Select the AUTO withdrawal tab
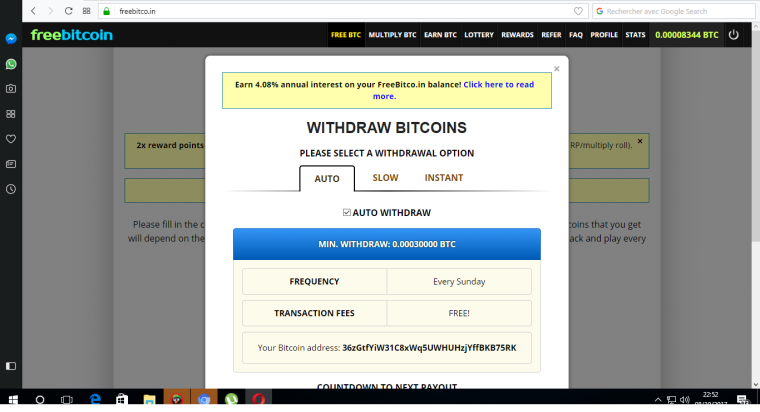Screen dimensions: 760x412 [x=327, y=179]
